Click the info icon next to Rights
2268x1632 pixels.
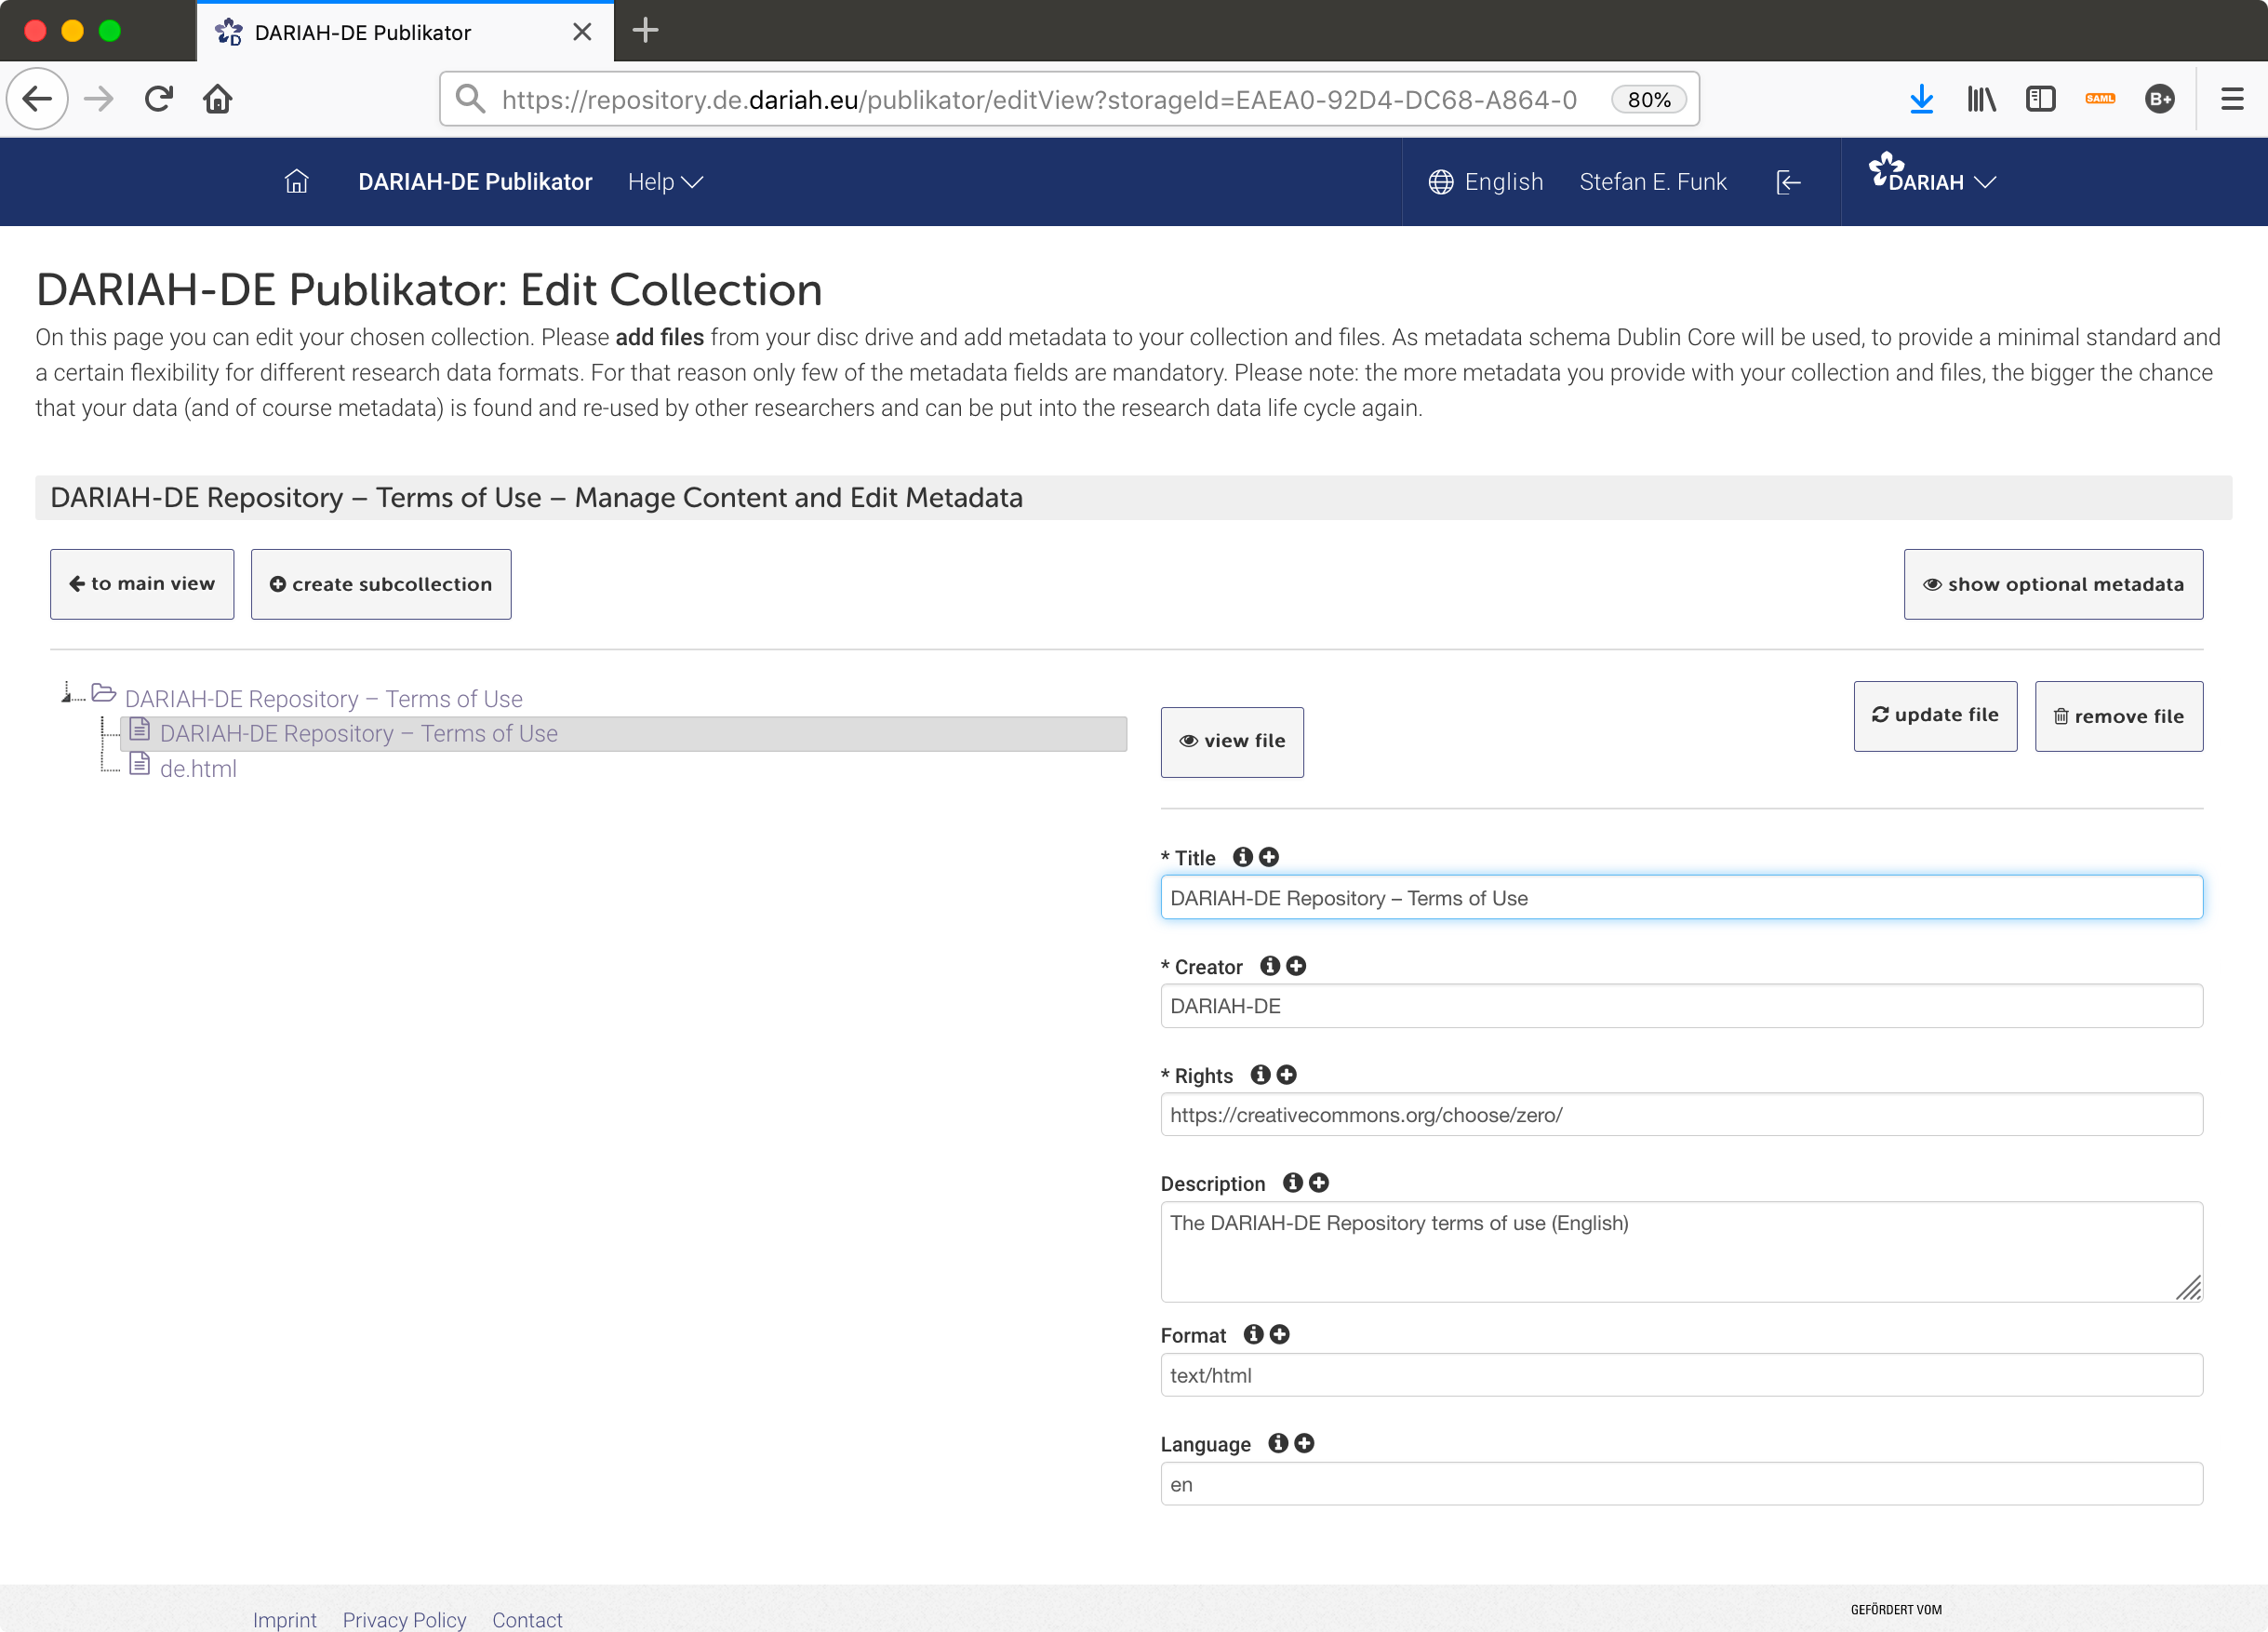pos(1260,1074)
